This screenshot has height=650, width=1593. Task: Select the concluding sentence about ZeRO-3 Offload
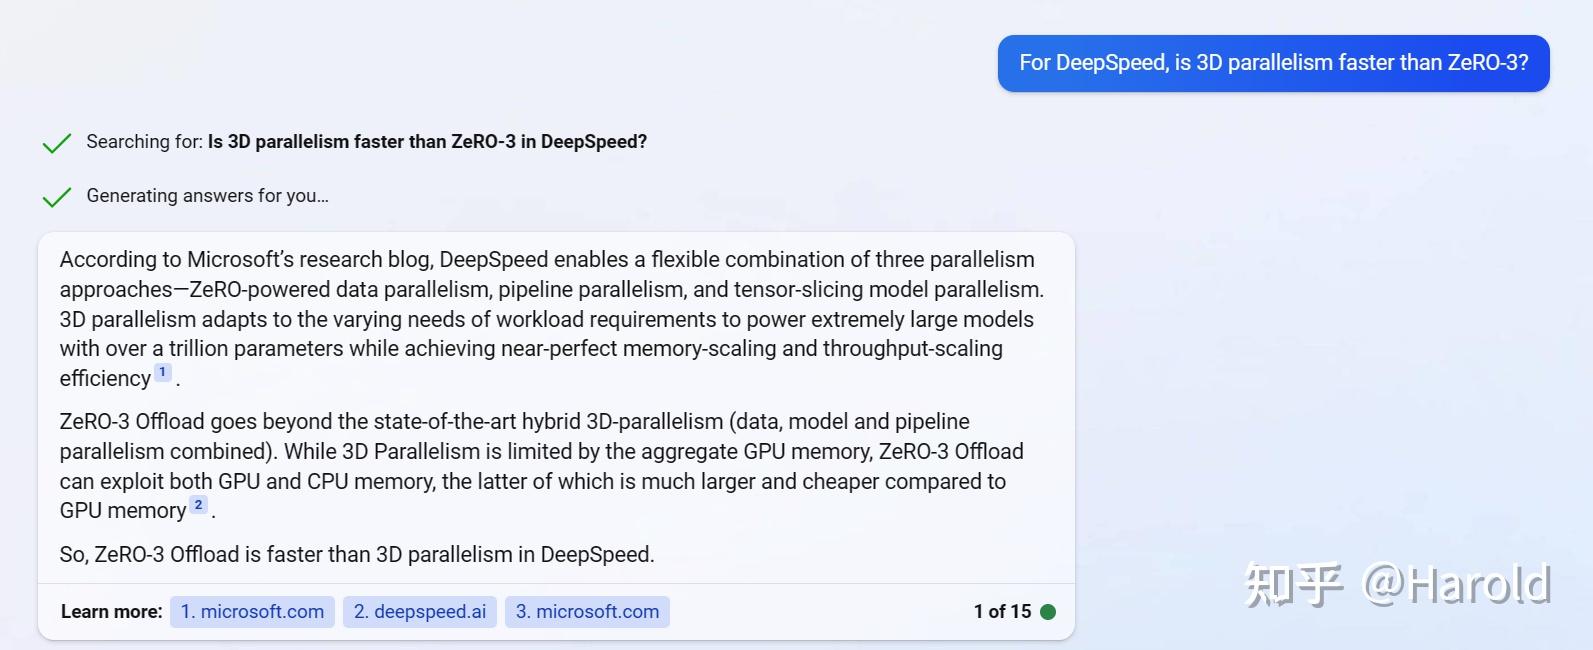356,554
